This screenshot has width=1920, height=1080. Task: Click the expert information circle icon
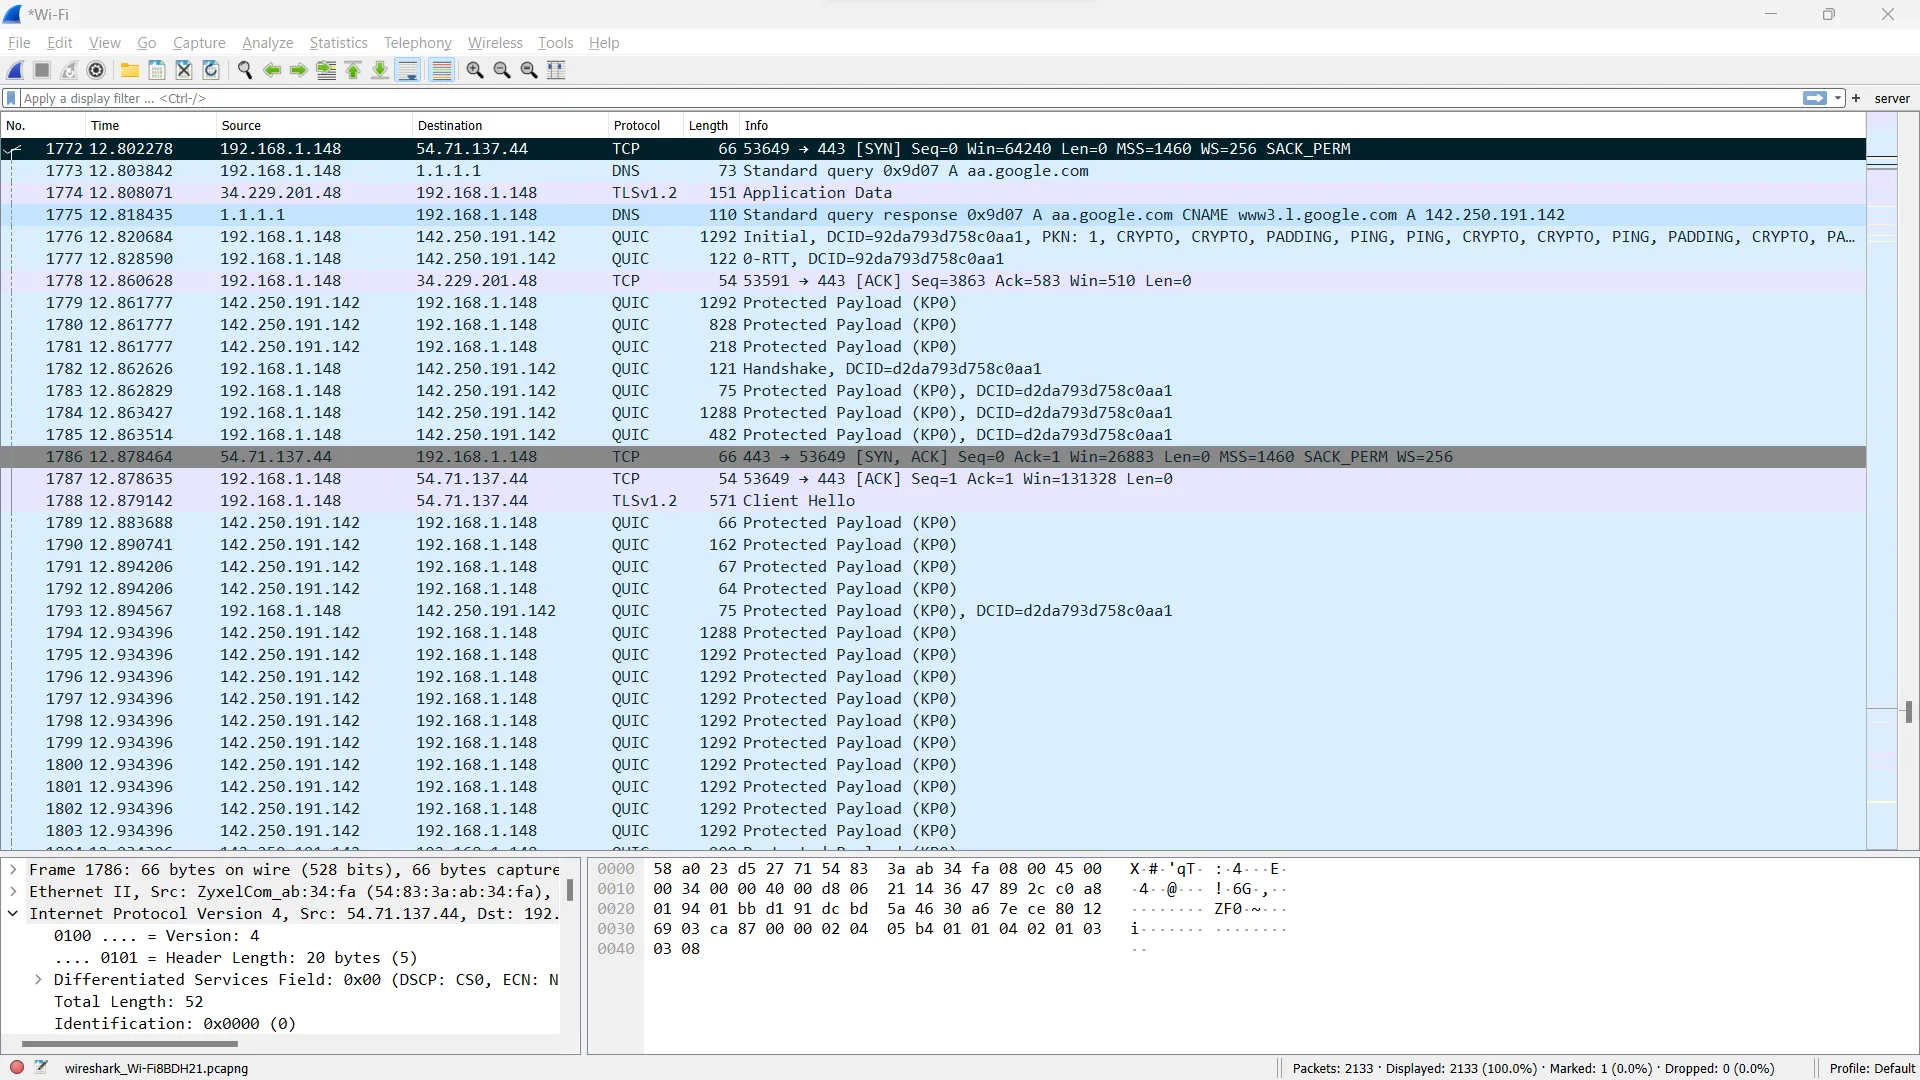(x=17, y=1068)
